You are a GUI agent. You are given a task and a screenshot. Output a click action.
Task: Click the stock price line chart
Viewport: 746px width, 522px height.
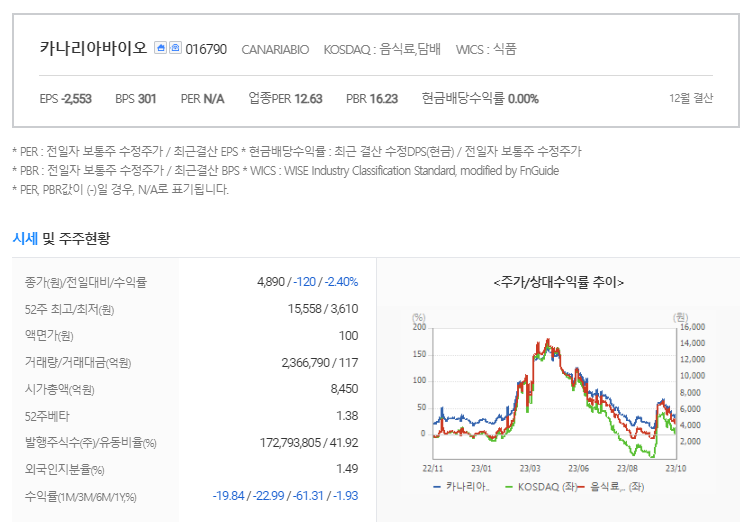[554, 393]
